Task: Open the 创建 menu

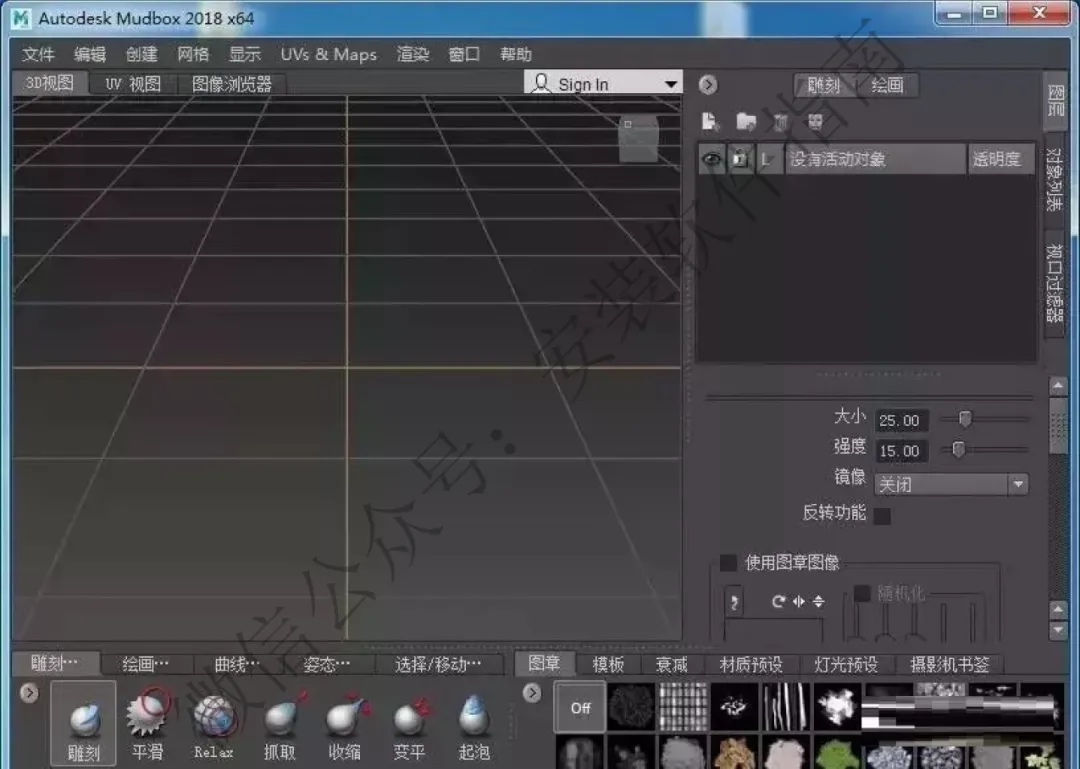Action: click(141, 54)
